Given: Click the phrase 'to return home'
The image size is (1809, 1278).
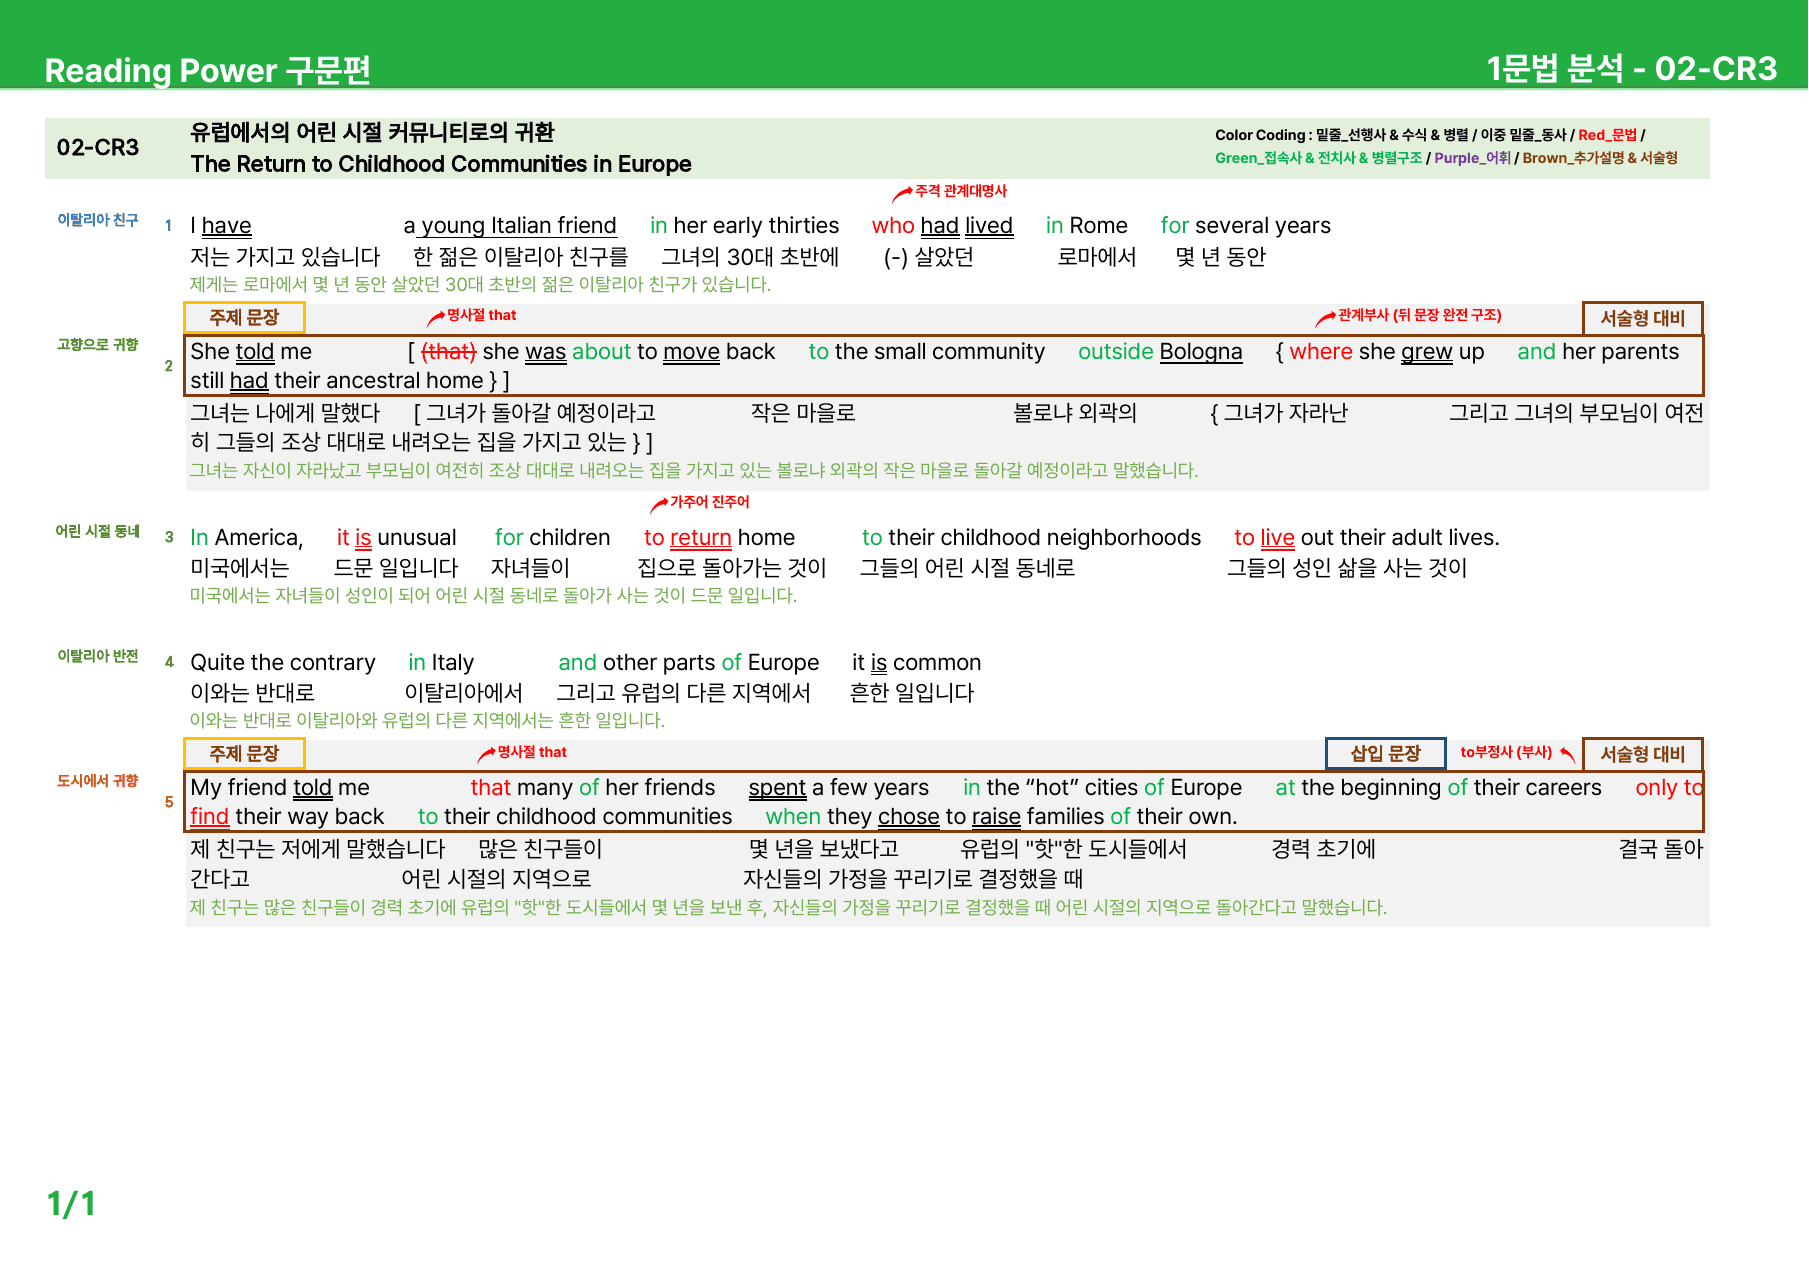Looking at the screenshot, I should click(x=719, y=538).
